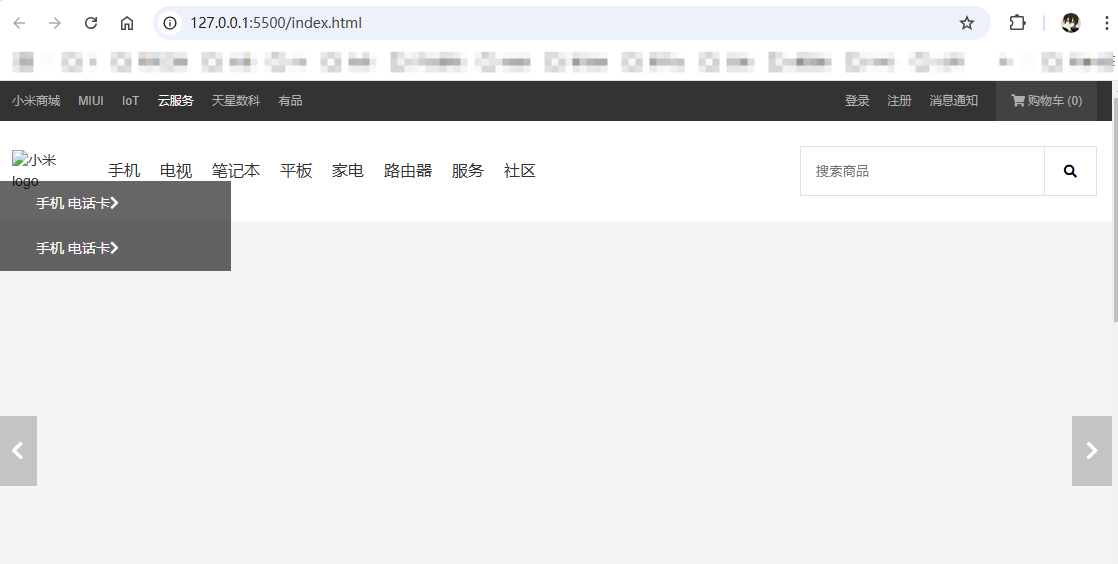The image size is (1118, 564).
Task: Open the 天星数科 top link
Action: [236, 101]
